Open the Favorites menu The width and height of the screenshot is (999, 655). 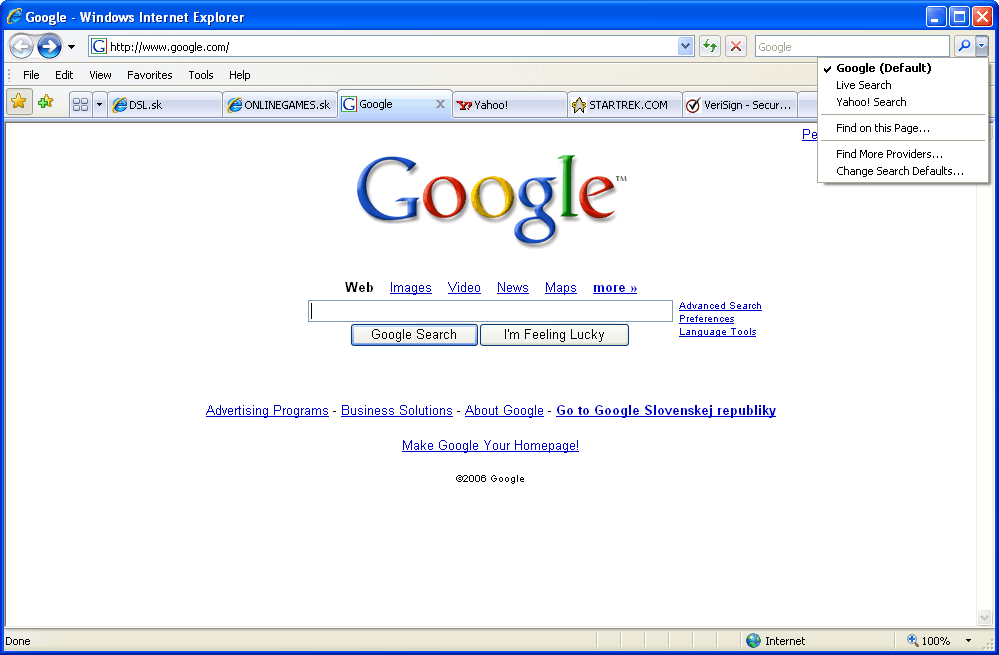click(x=150, y=75)
